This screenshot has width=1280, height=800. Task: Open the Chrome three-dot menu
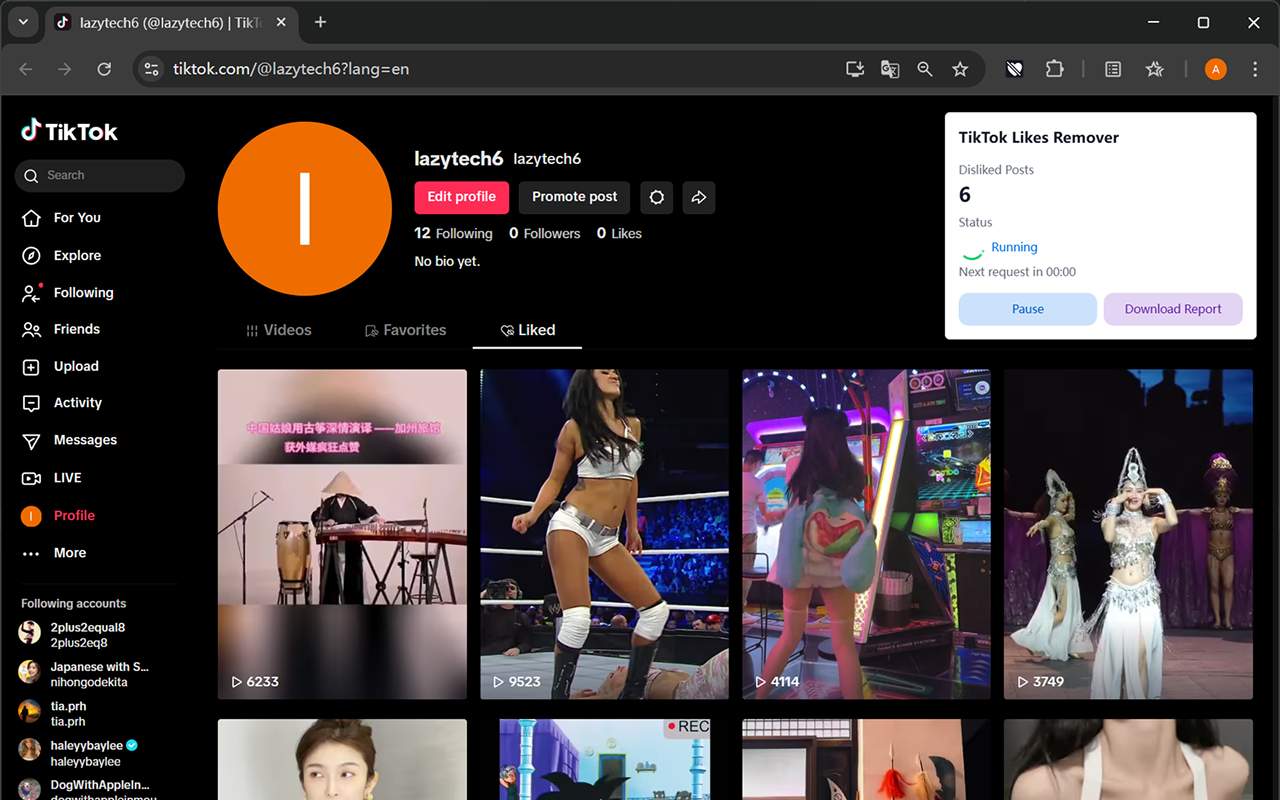point(1255,69)
